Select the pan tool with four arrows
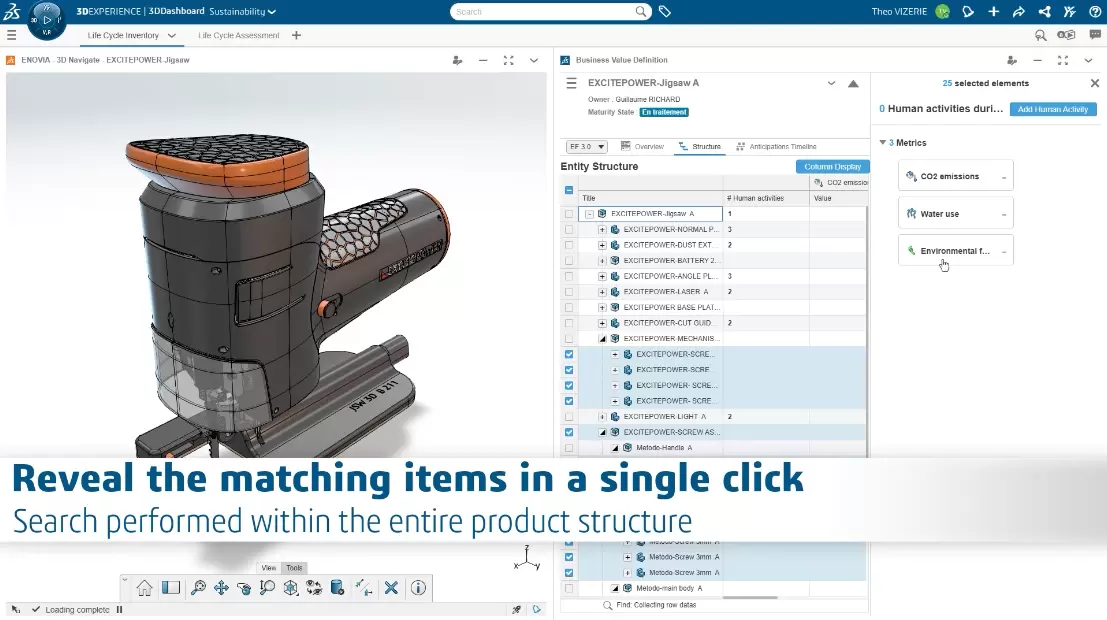The image size is (1107, 620). point(221,588)
